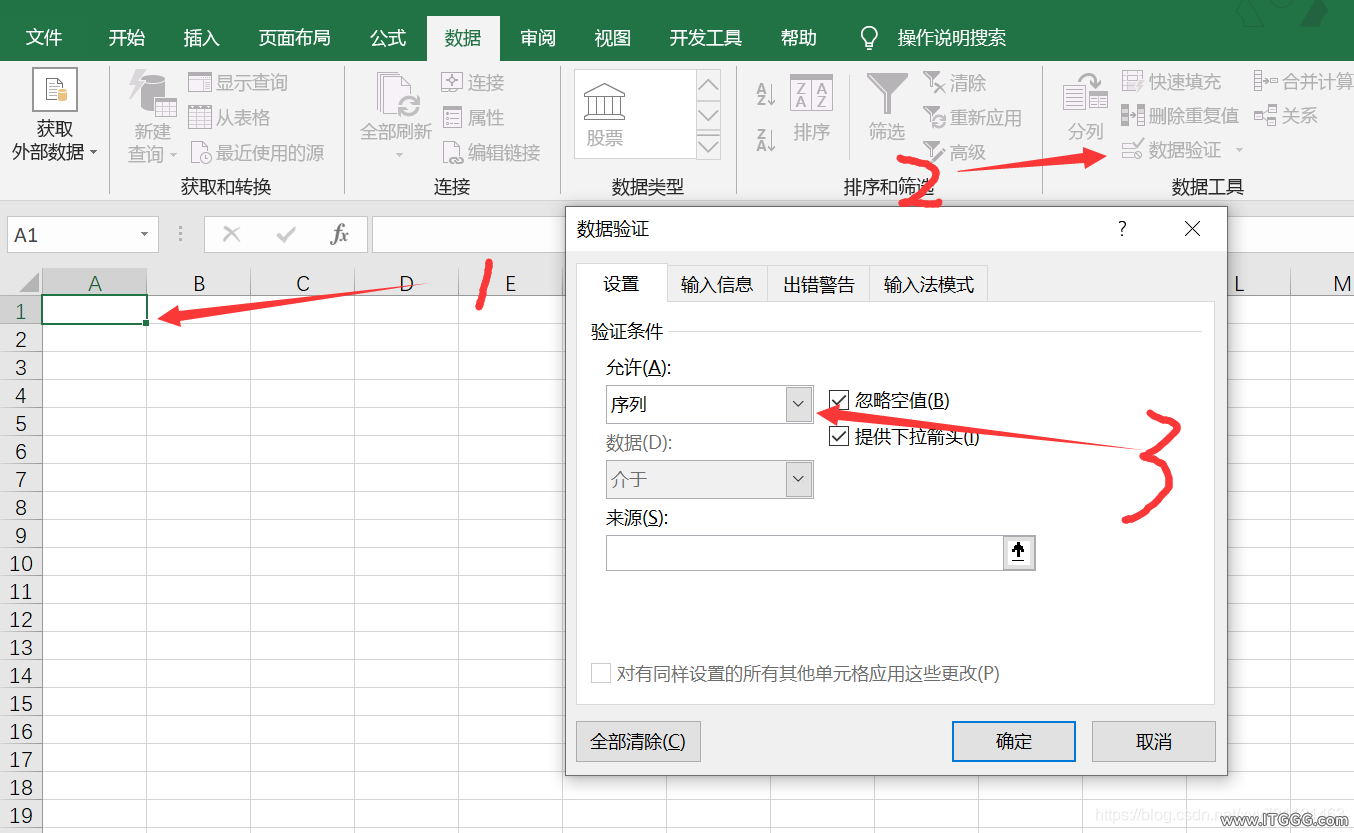Click the 全部清除 button
Viewport: 1354px width, 833px height.
pyautogui.click(x=638, y=742)
